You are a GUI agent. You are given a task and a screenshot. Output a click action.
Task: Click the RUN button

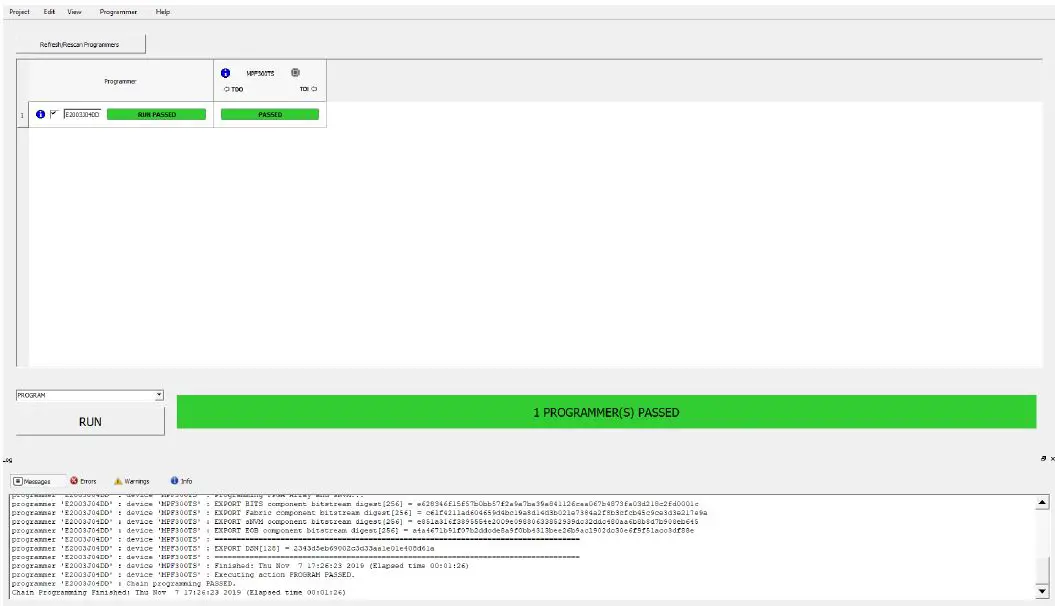pos(90,422)
